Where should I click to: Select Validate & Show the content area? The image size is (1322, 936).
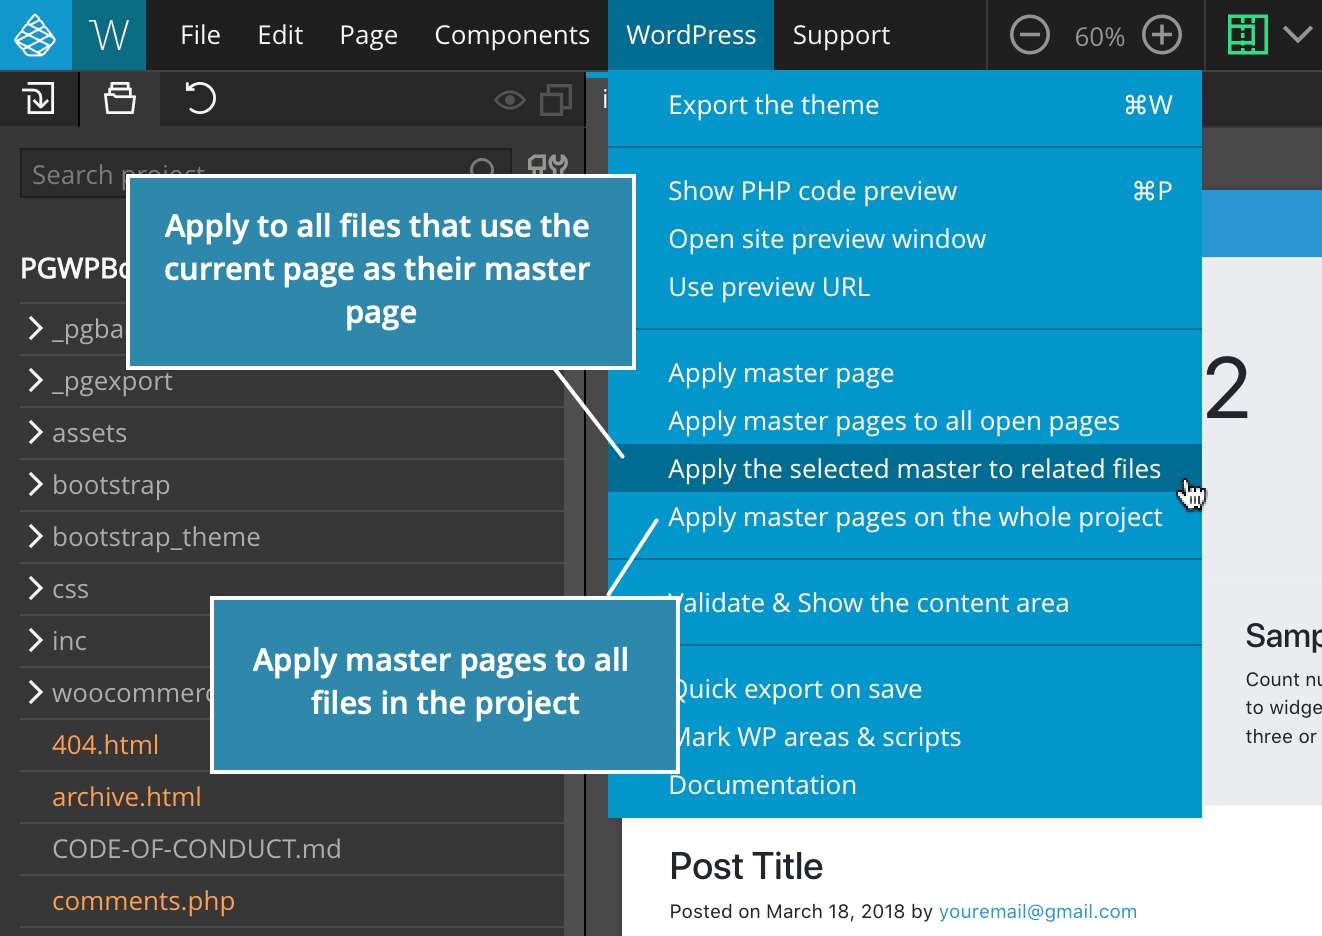pyautogui.click(x=905, y=603)
